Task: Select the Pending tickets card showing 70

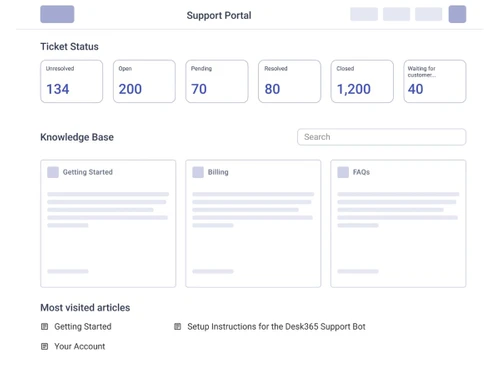Action: (x=217, y=81)
